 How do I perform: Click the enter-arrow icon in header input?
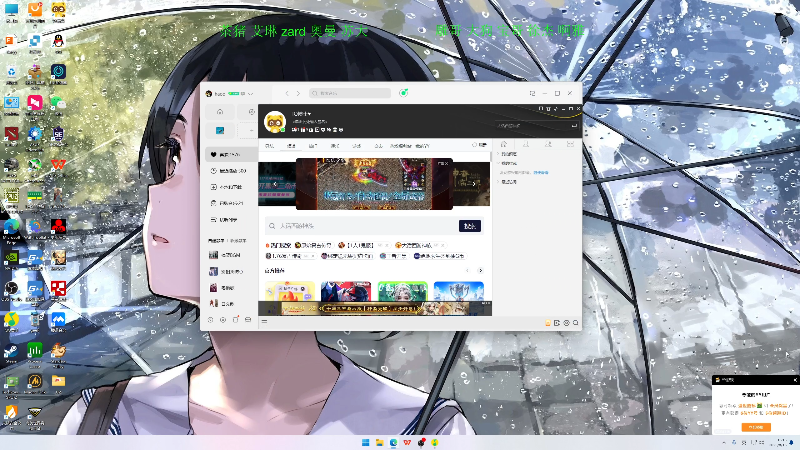[x=574, y=126]
